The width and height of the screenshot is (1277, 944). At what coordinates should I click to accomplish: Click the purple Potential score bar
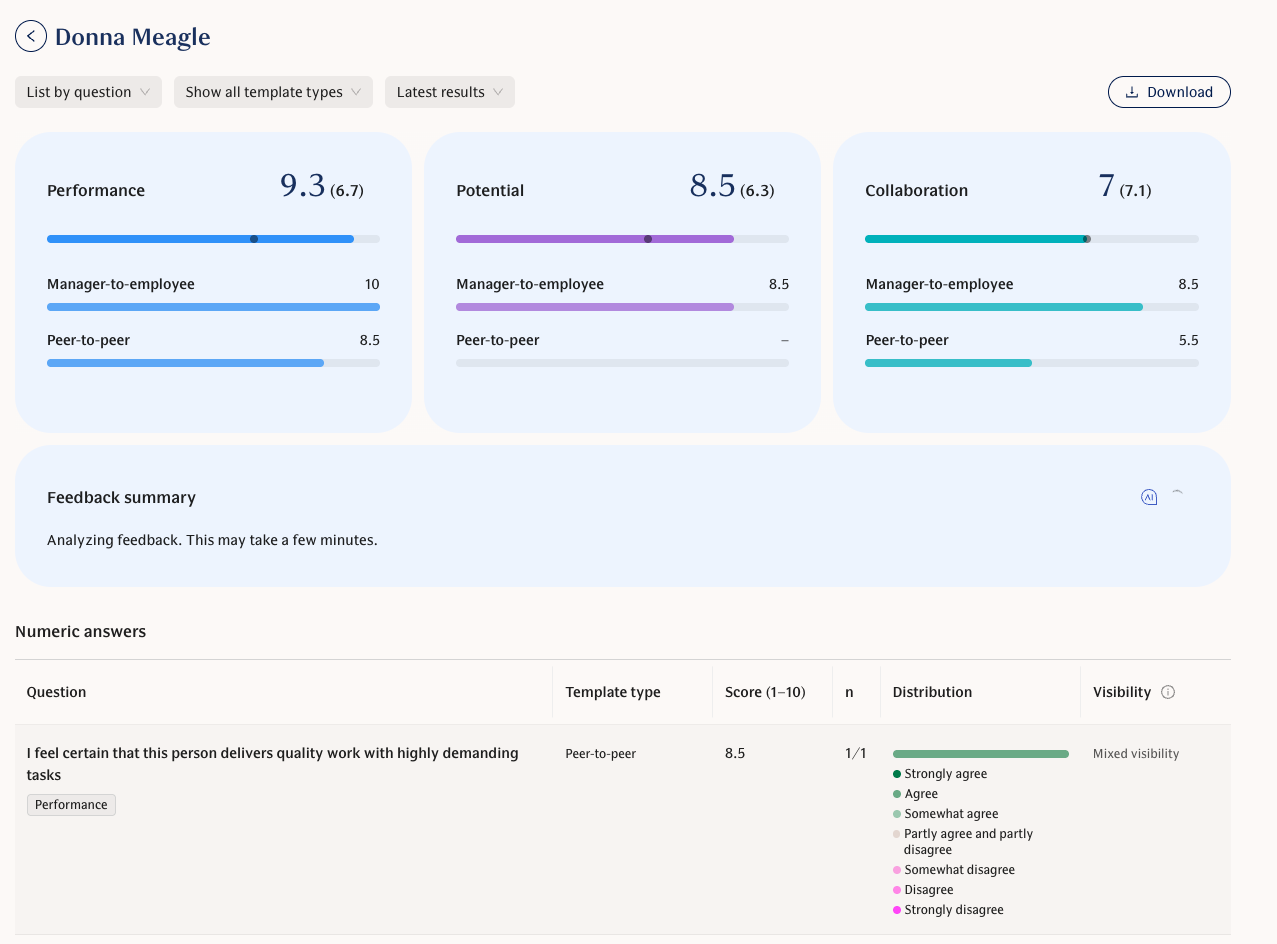pyautogui.click(x=595, y=239)
